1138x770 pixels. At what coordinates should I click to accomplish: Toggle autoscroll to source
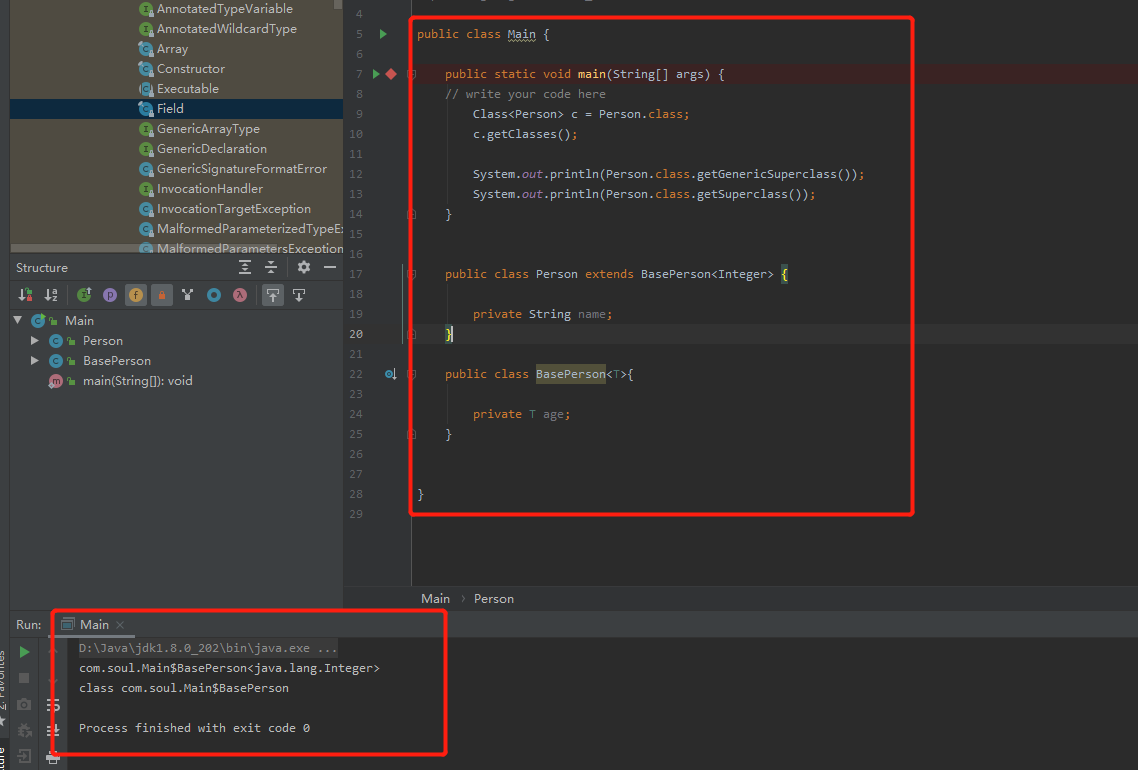273,295
